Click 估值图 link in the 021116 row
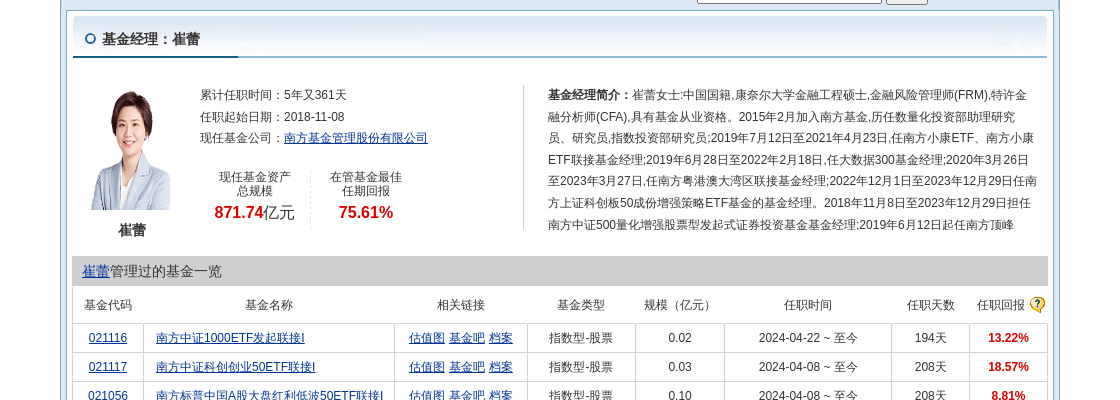 (426, 338)
